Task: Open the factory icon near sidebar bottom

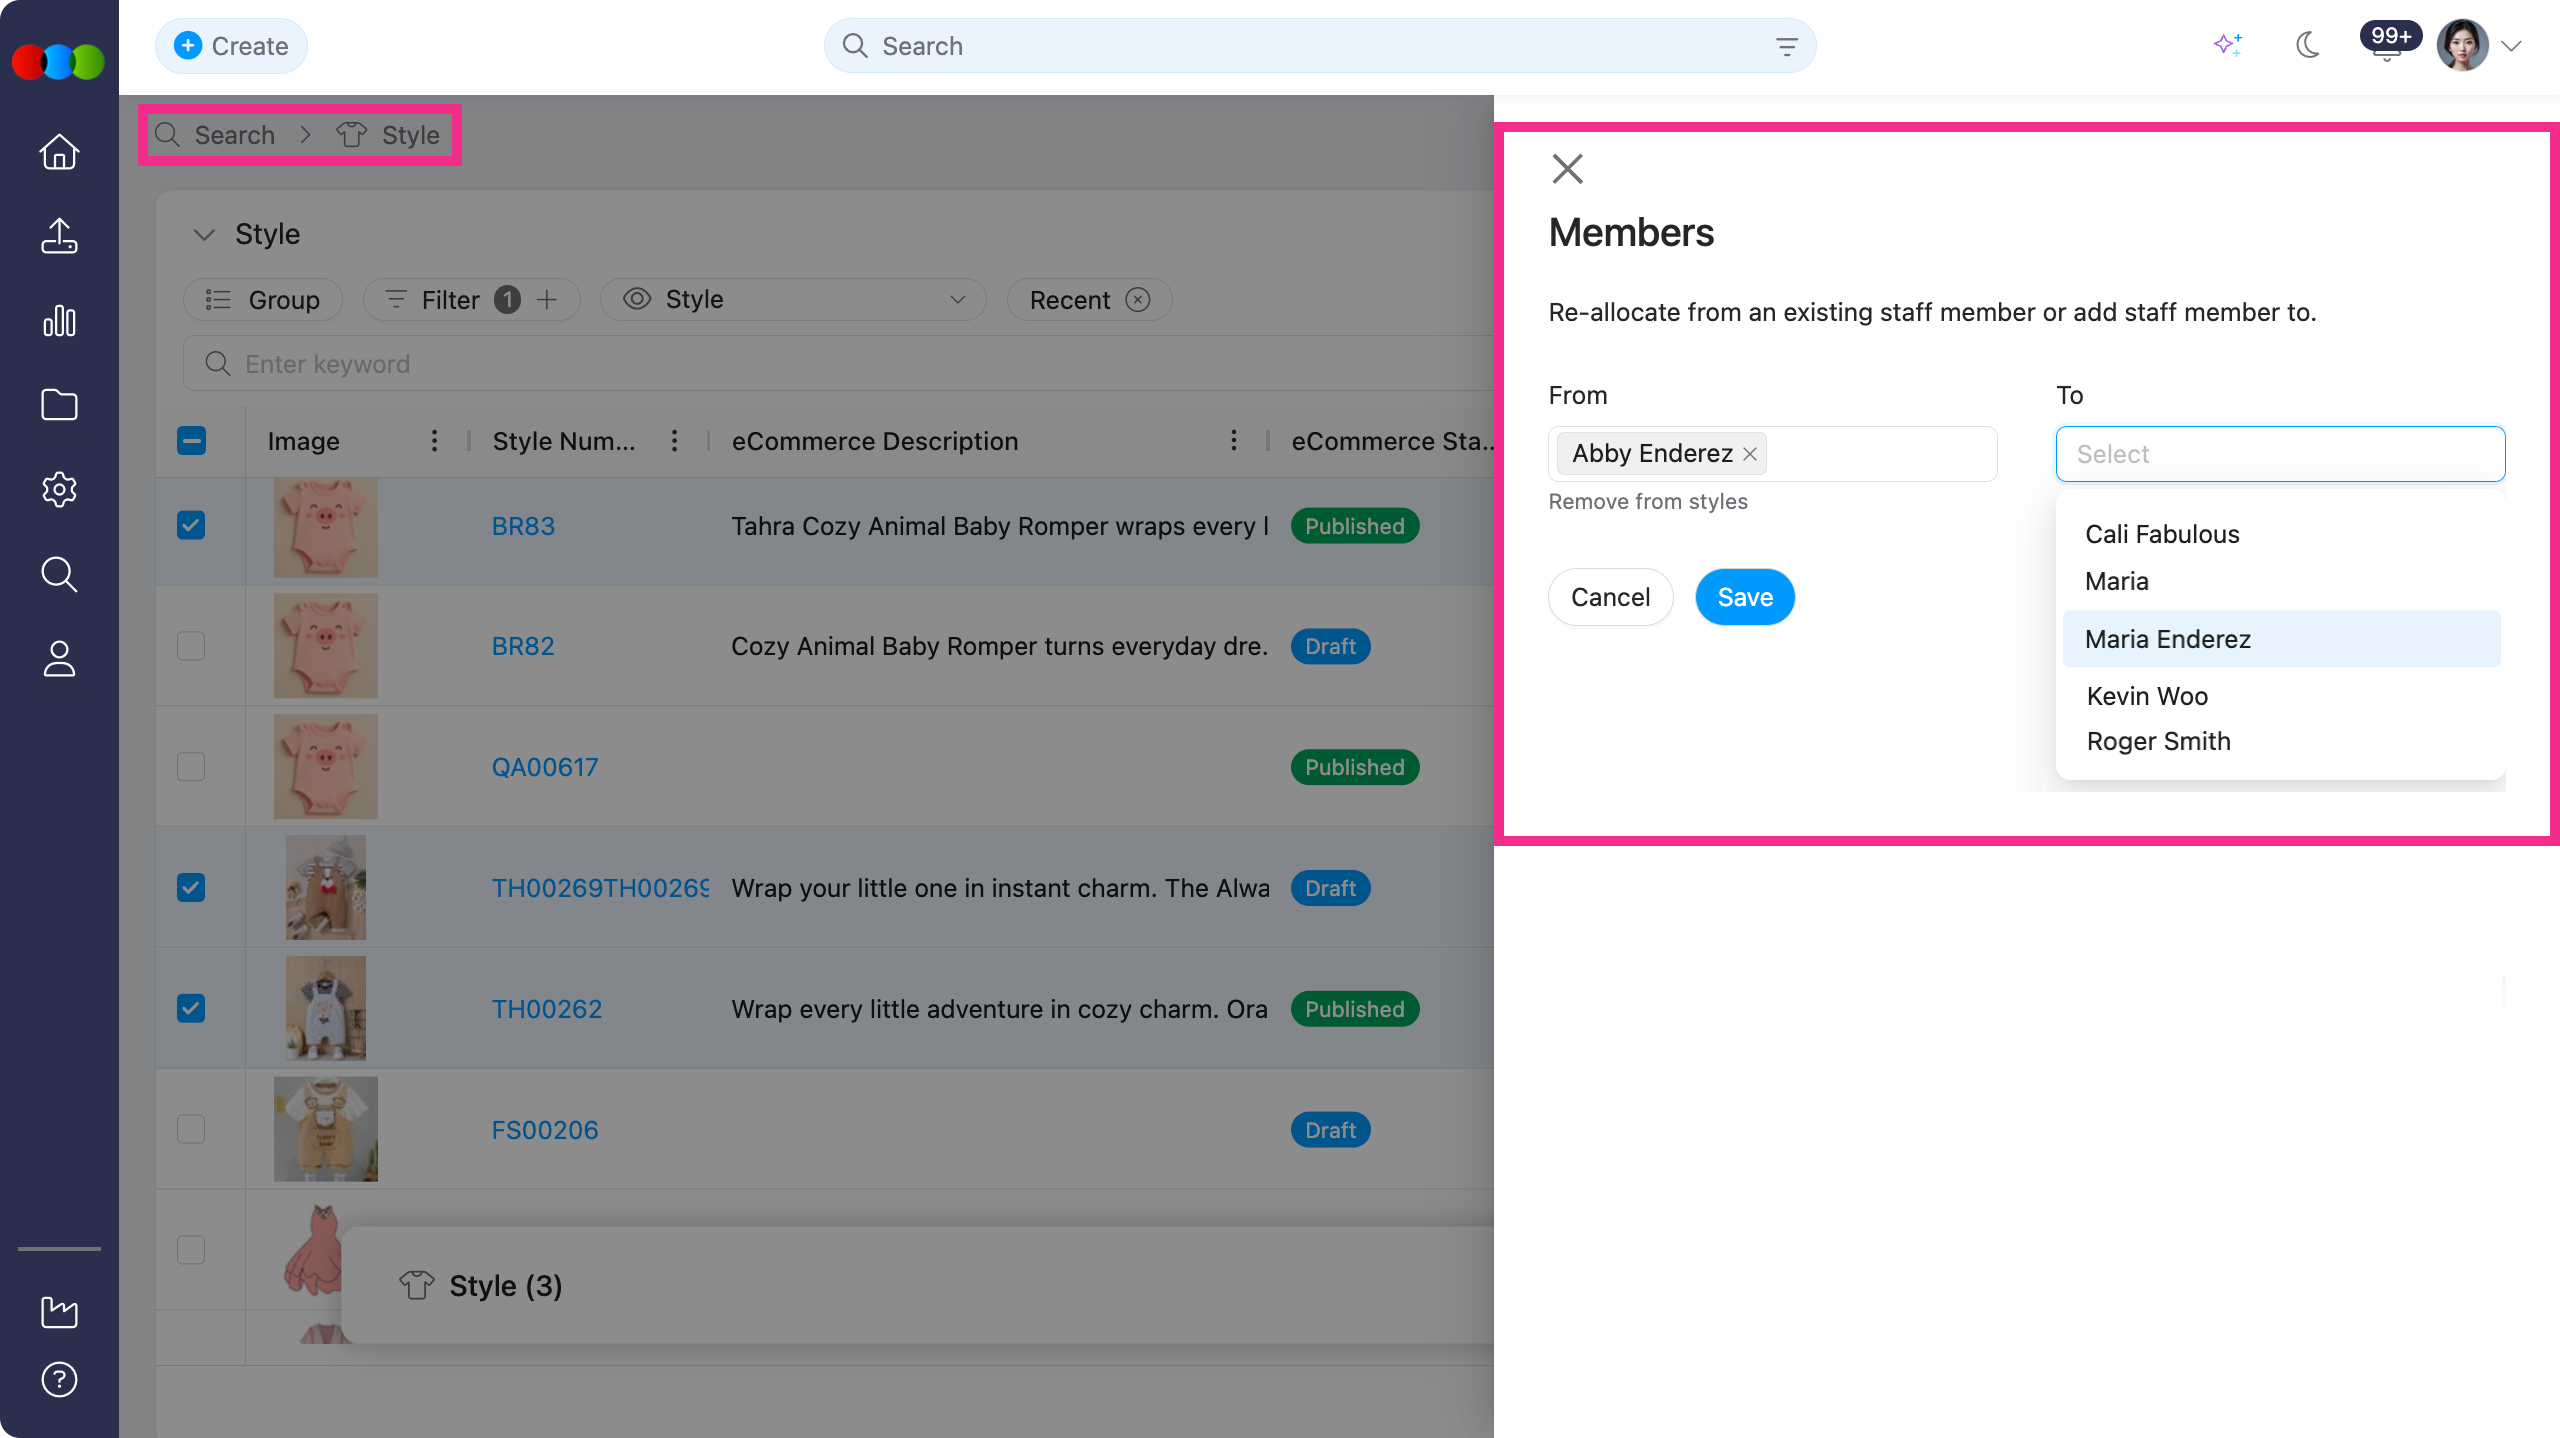Action: (x=59, y=1312)
